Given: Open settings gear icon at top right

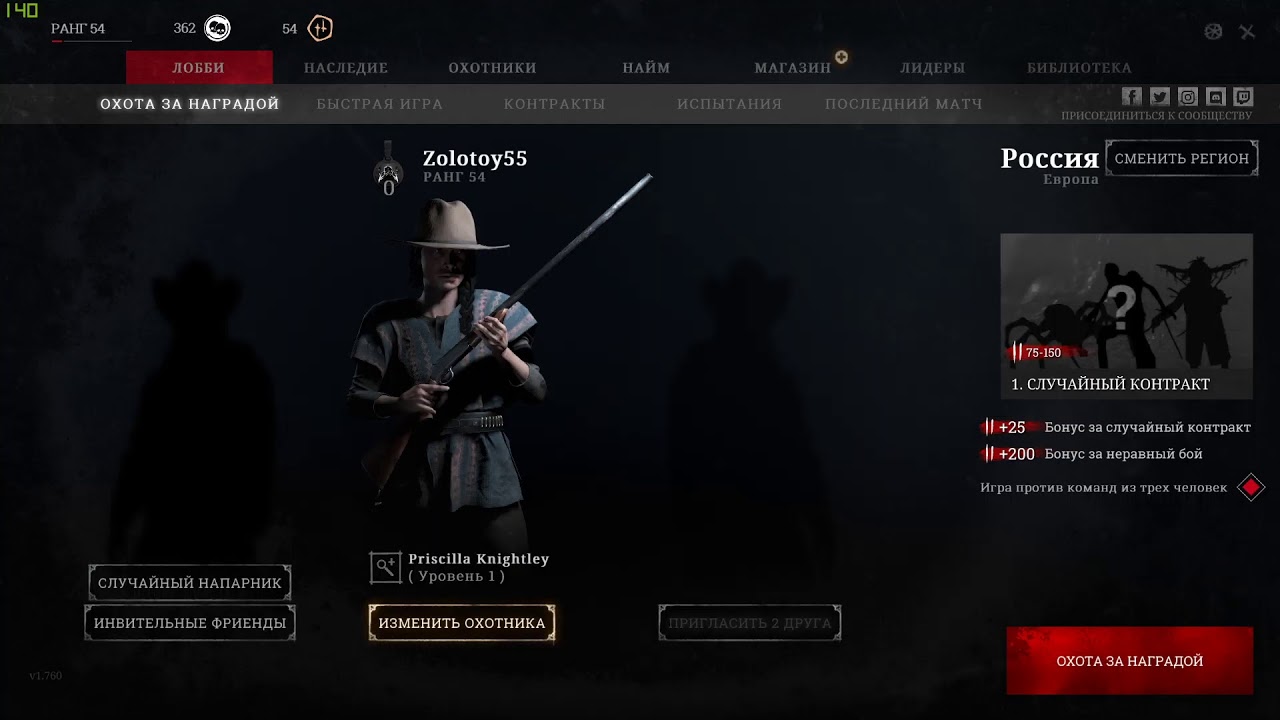Looking at the screenshot, I should 1213,32.
